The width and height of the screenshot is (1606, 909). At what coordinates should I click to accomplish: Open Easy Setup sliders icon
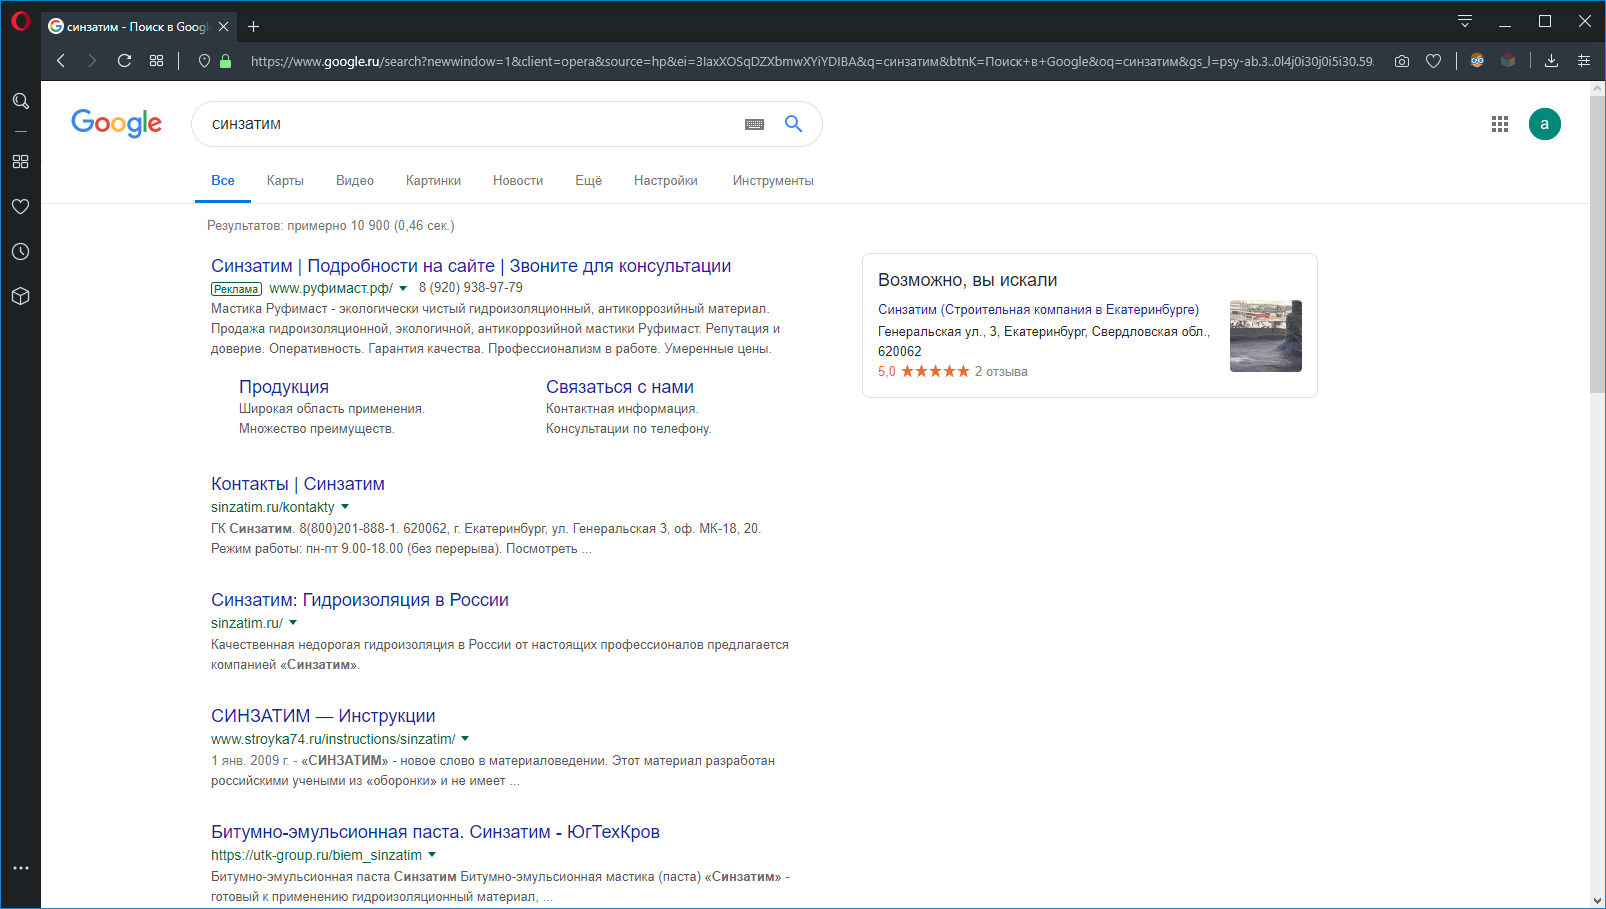(1584, 61)
